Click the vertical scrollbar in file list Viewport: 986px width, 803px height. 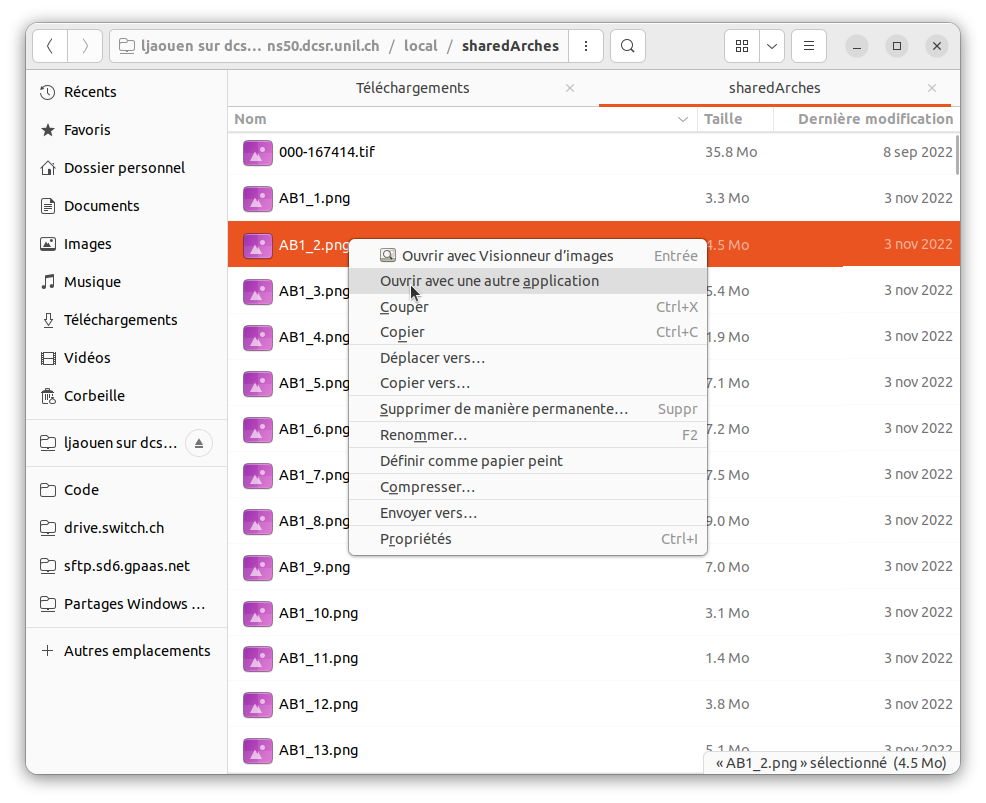(957, 155)
